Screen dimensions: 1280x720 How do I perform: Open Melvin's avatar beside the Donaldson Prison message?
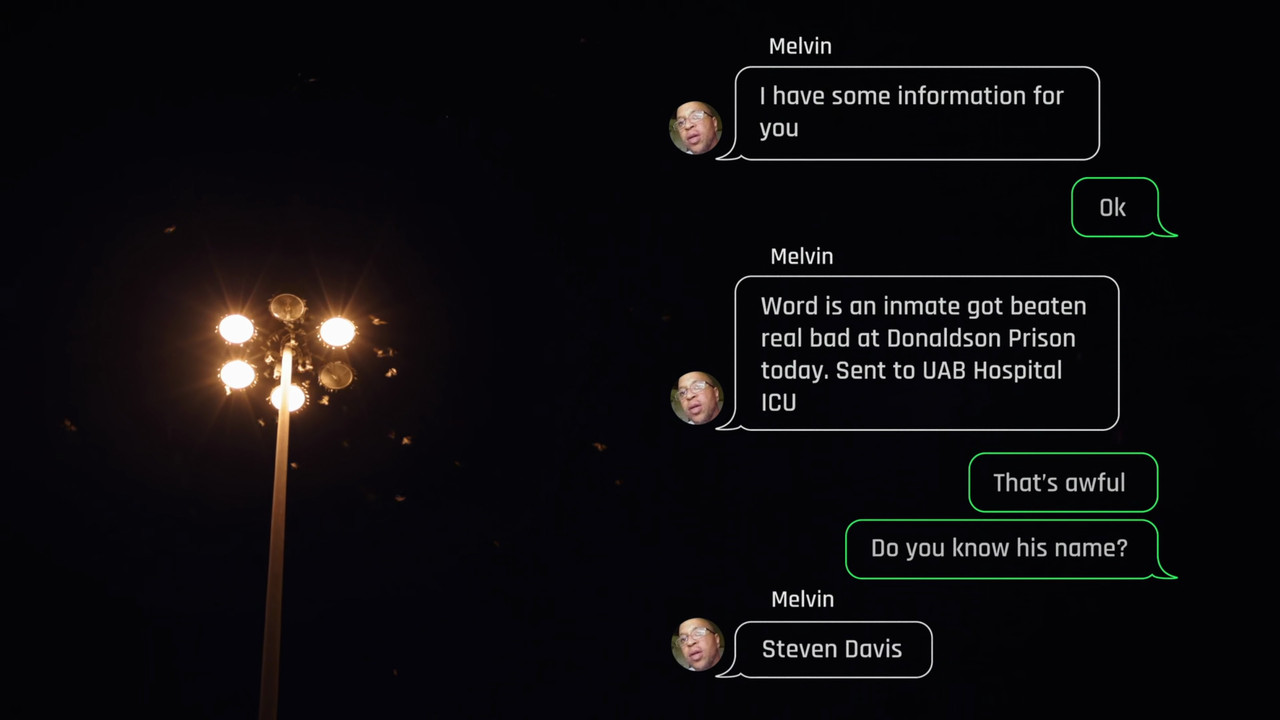point(697,398)
